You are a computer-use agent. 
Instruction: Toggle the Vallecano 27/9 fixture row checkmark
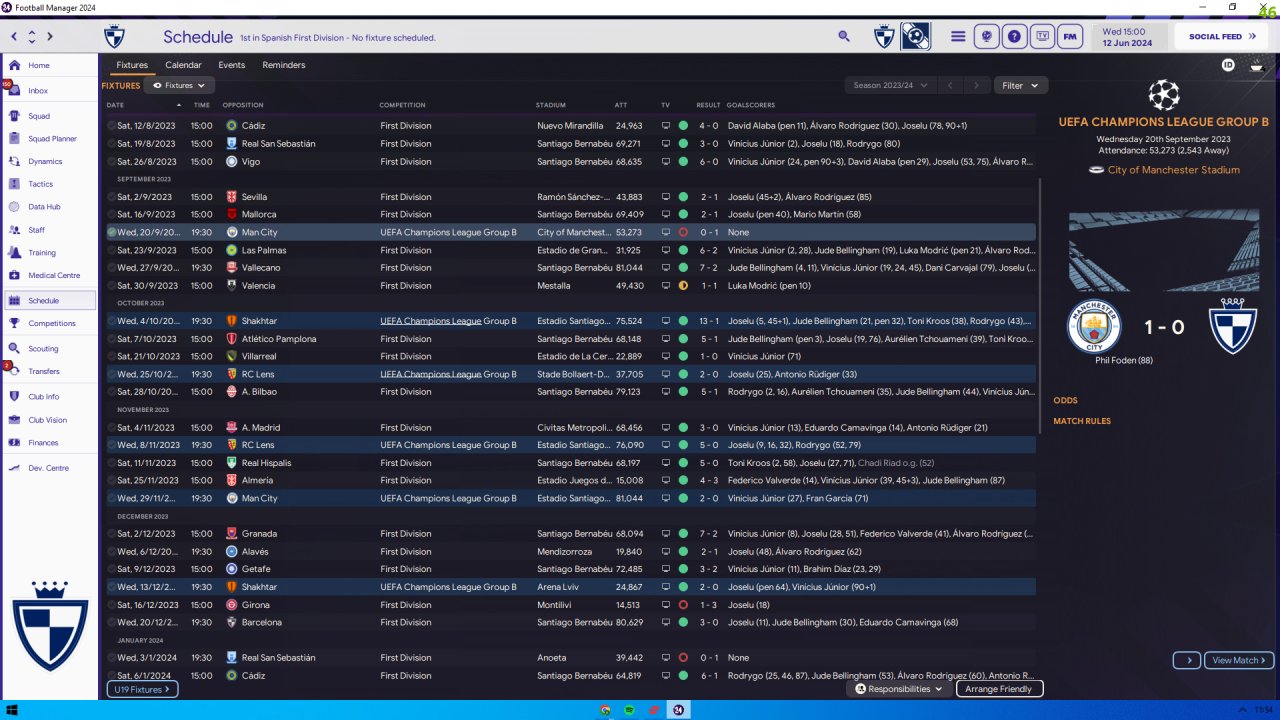click(x=112, y=268)
